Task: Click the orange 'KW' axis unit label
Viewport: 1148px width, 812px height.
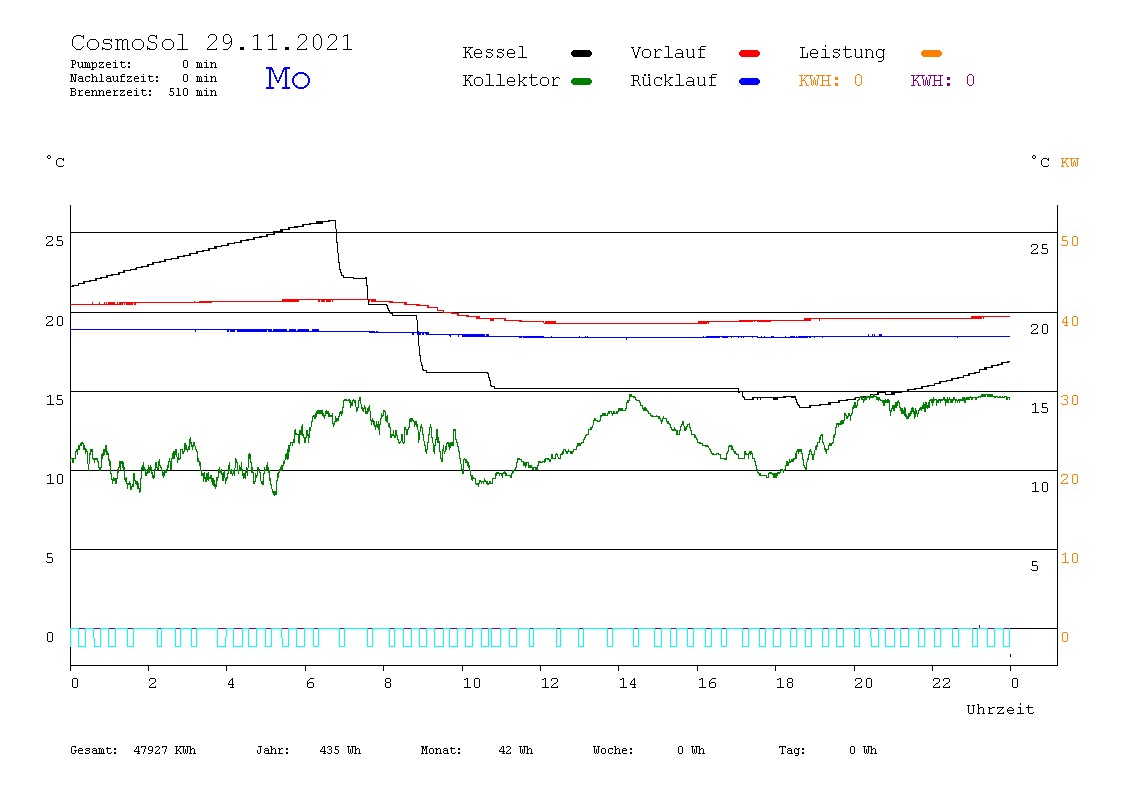Action: point(1070,163)
